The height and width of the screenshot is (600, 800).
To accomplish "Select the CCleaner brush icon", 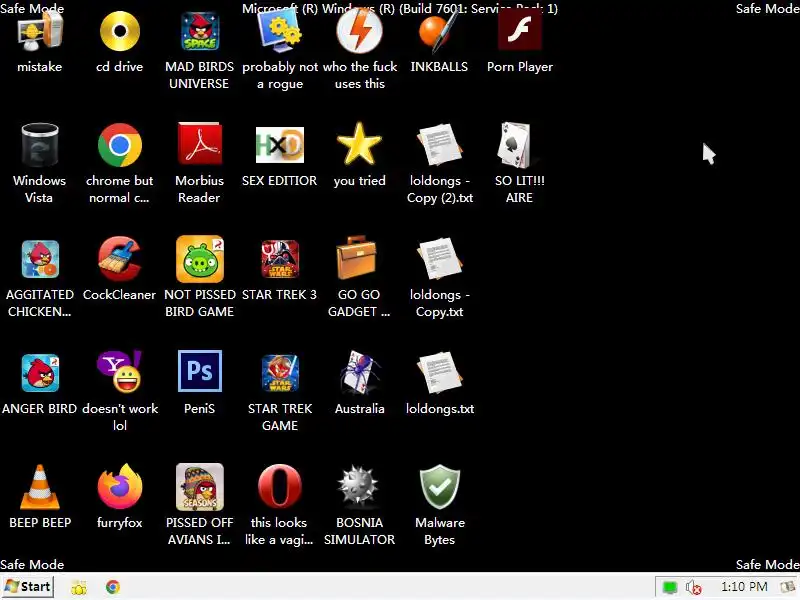I will pyautogui.click(x=120, y=259).
